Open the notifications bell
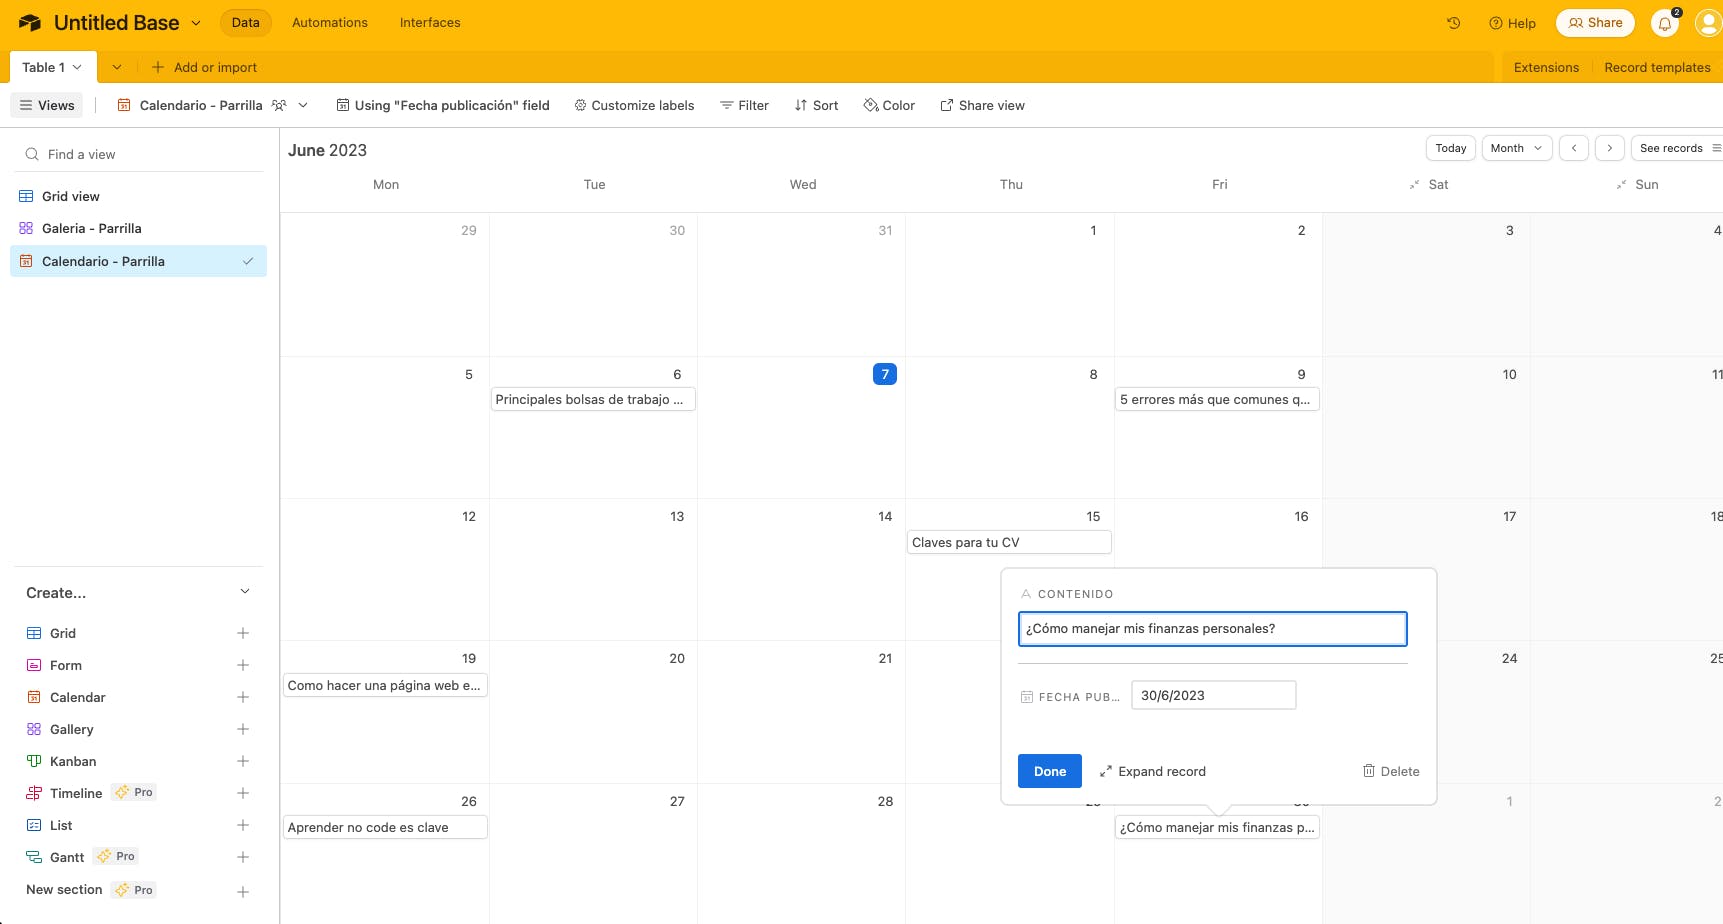 click(x=1665, y=23)
